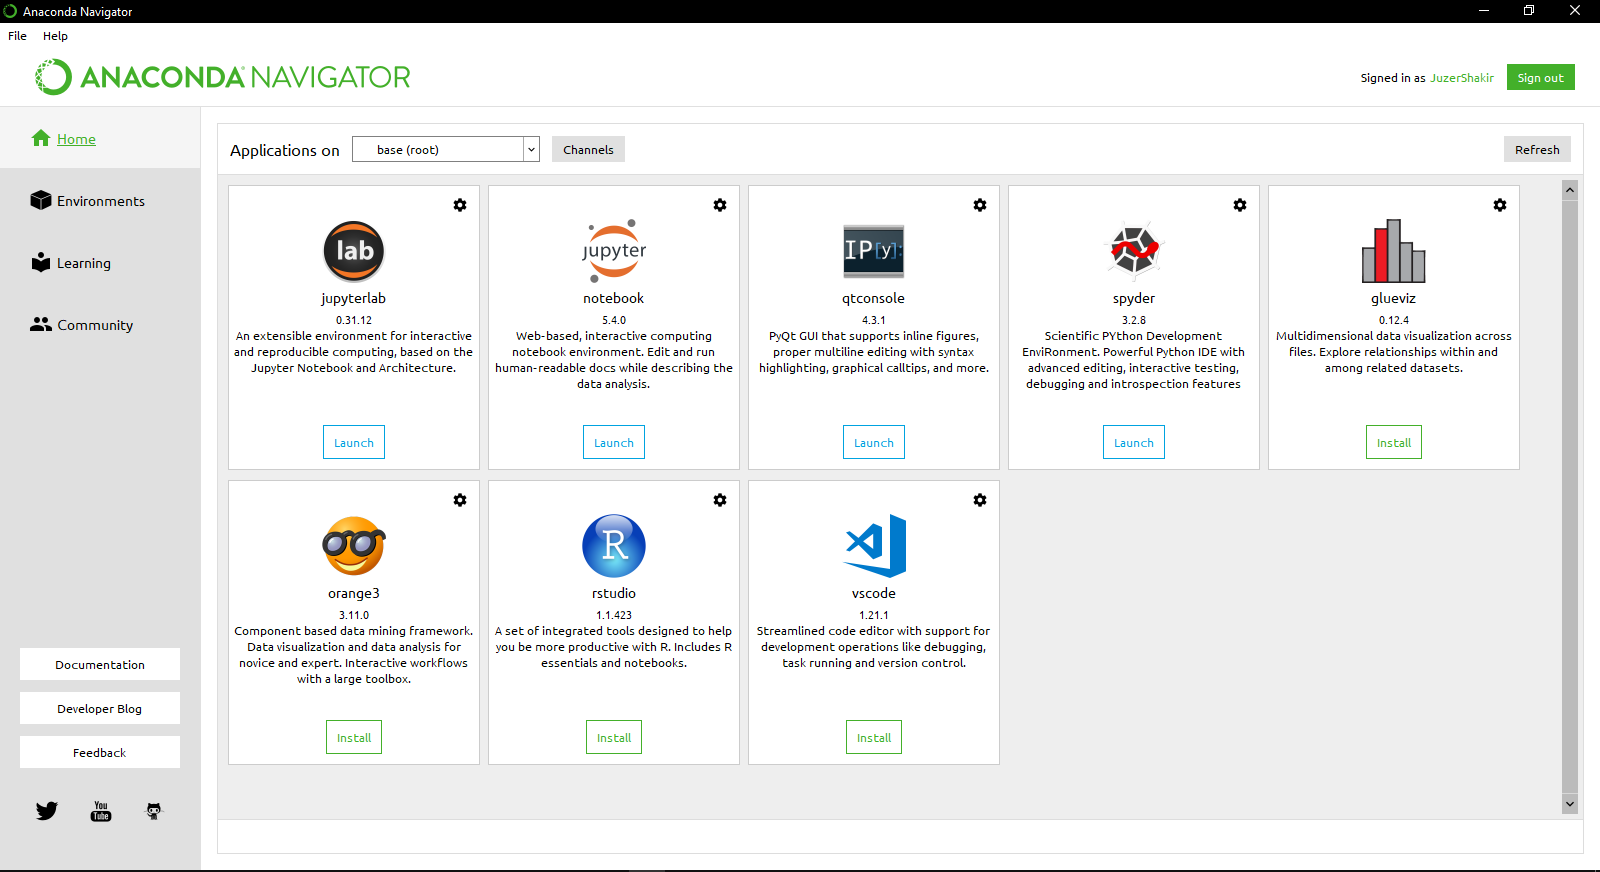Open the JuzerShakir account link
1600x872 pixels.
pos(1461,78)
